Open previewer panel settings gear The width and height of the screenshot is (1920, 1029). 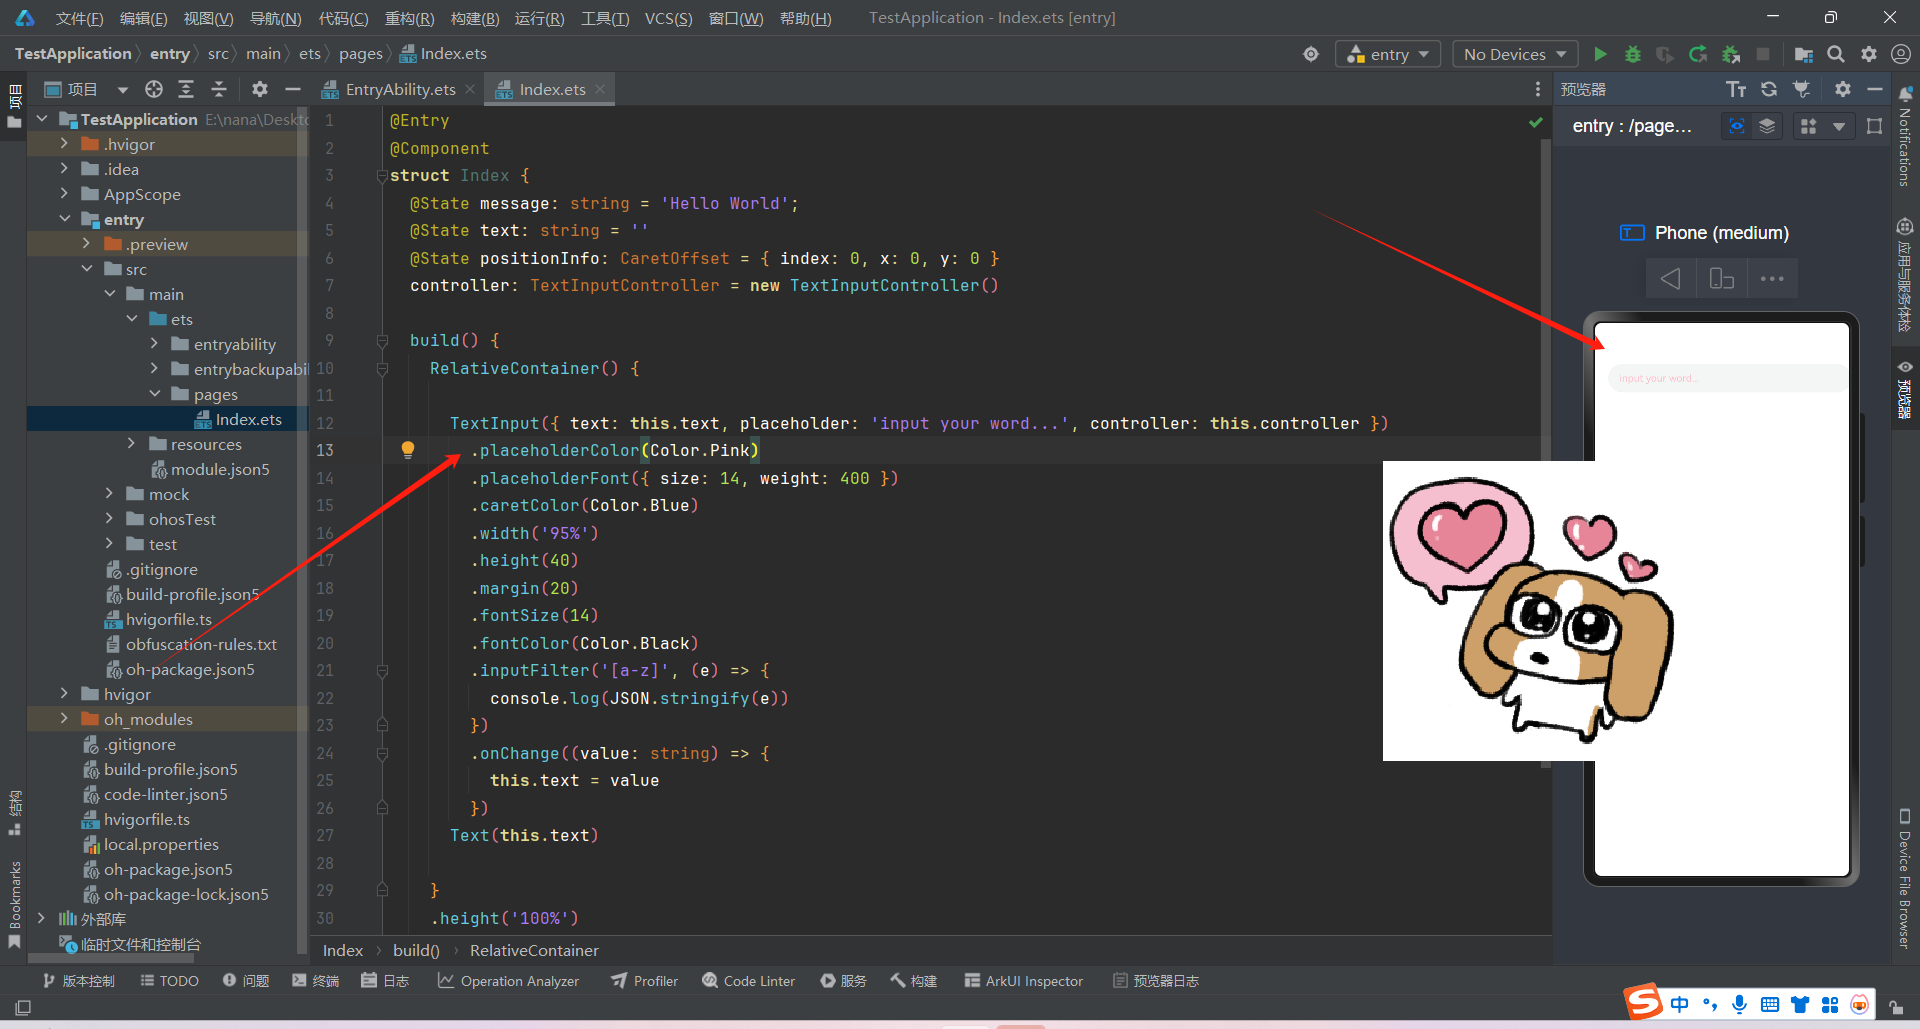point(1843,89)
